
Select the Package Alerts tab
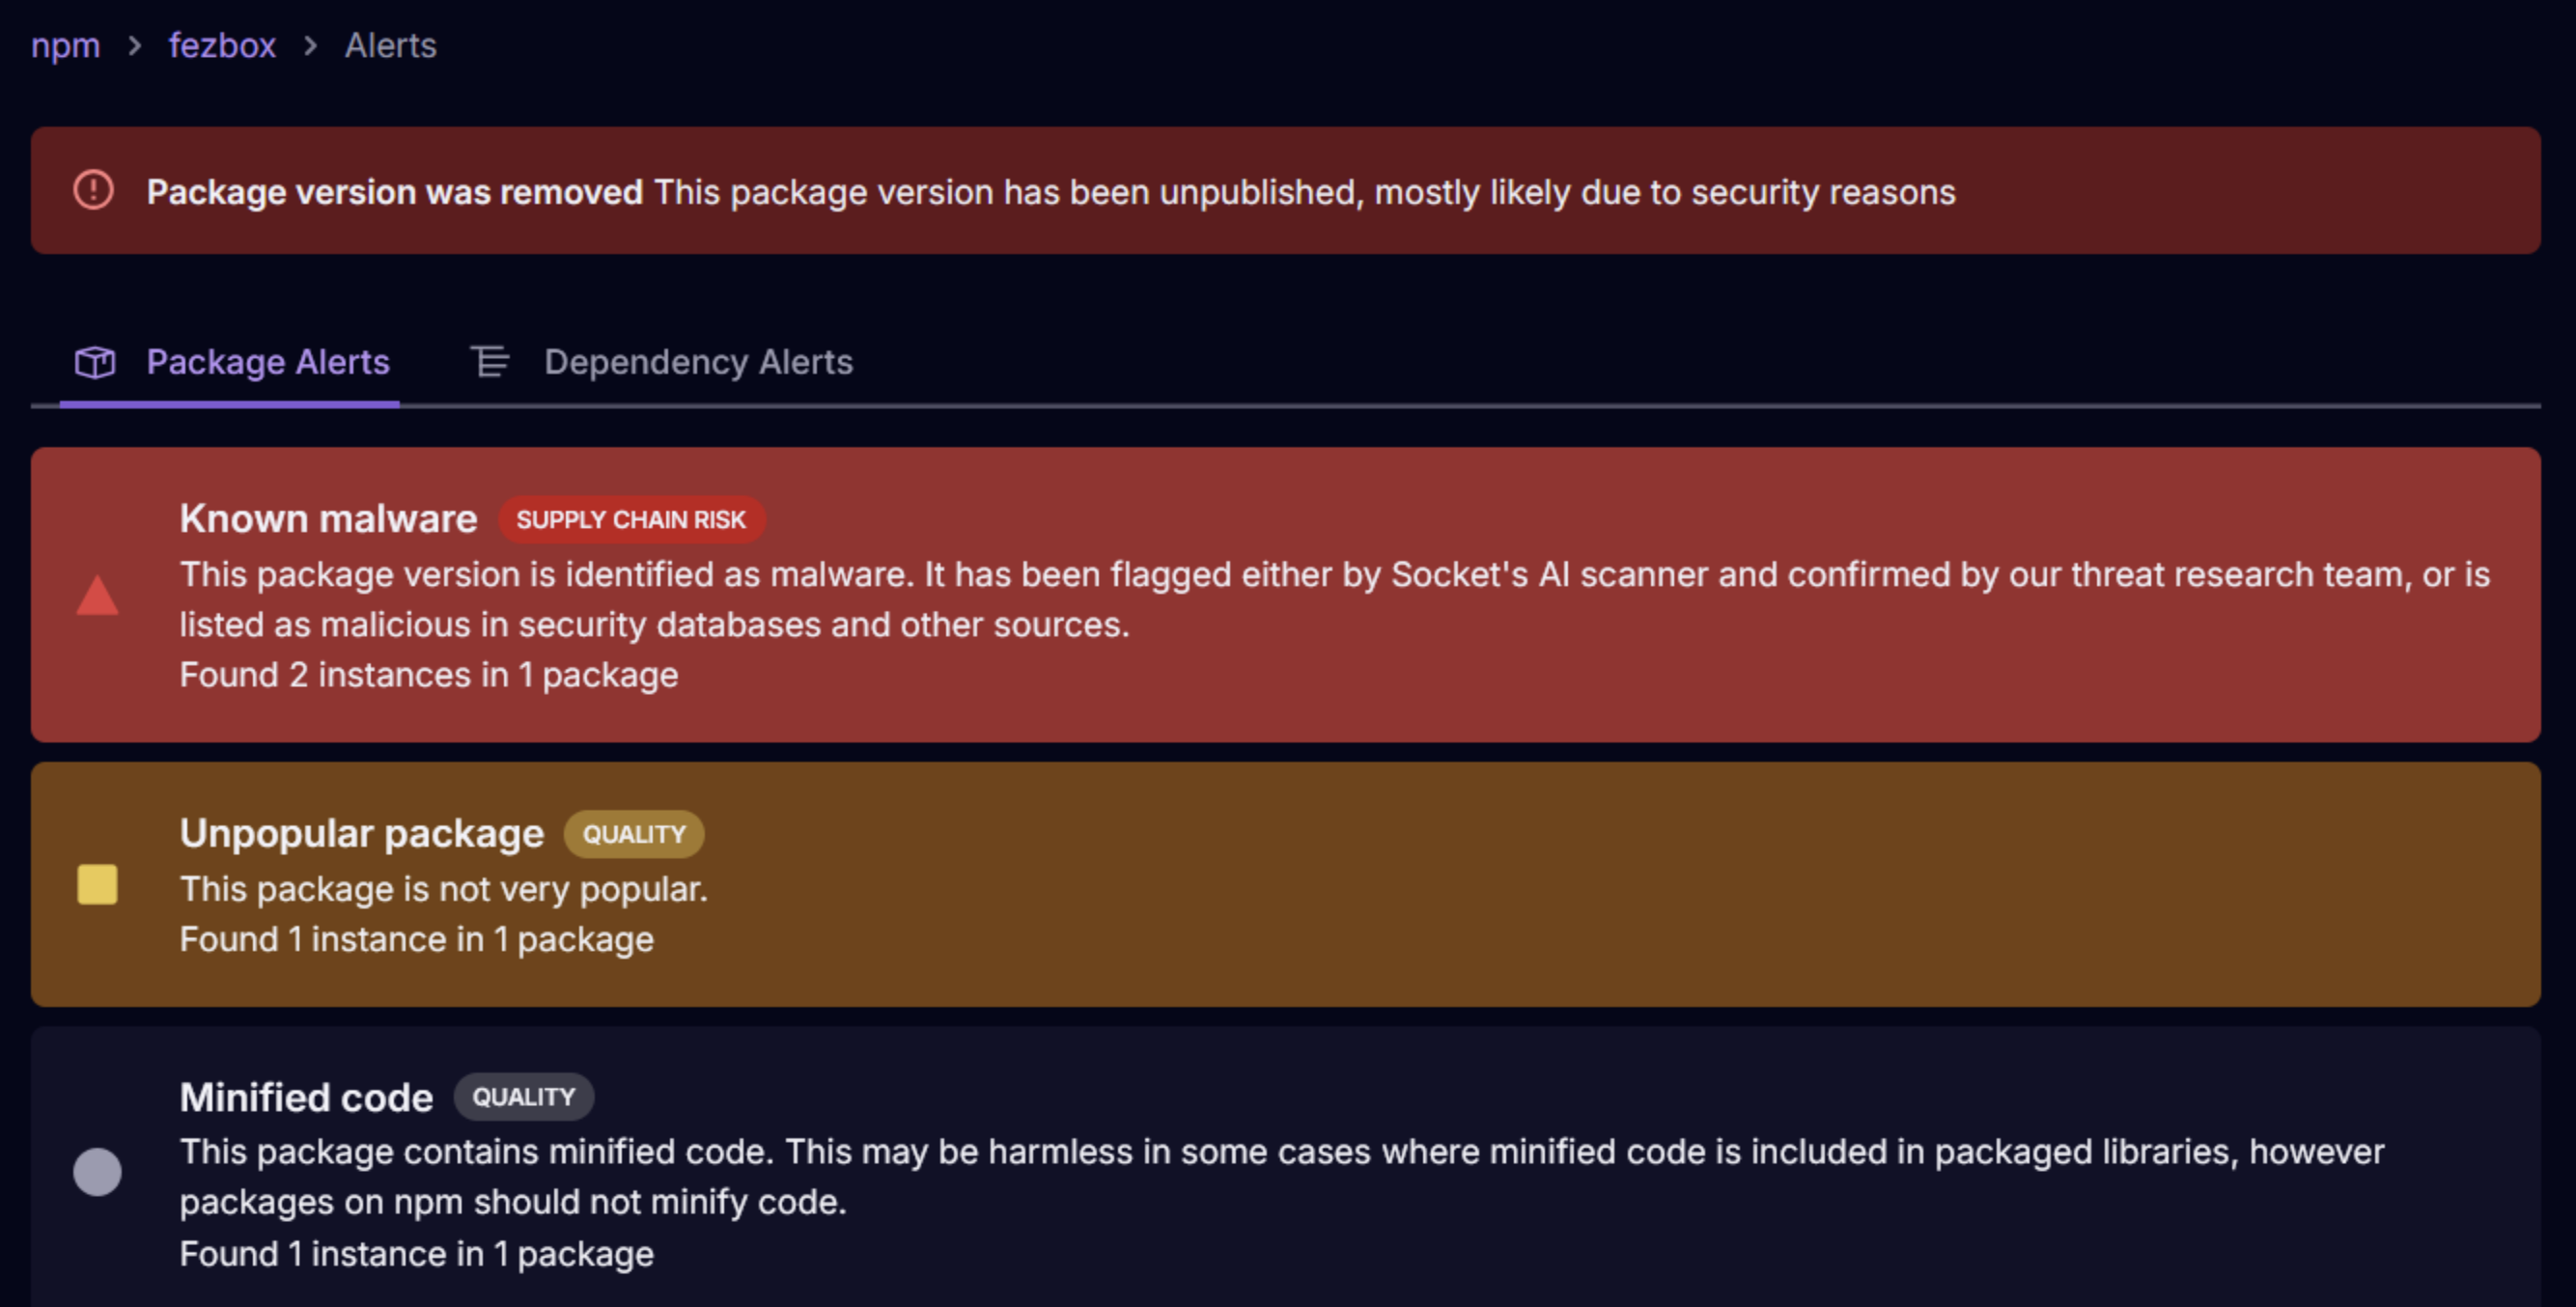tap(267, 362)
